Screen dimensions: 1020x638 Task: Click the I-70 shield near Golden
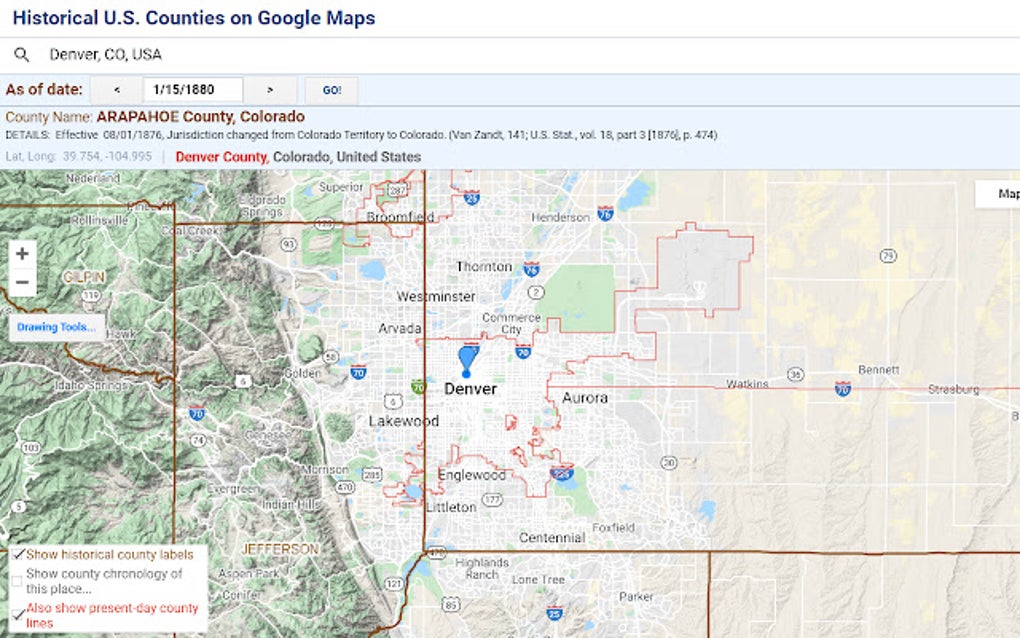click(x=358, y=373)
